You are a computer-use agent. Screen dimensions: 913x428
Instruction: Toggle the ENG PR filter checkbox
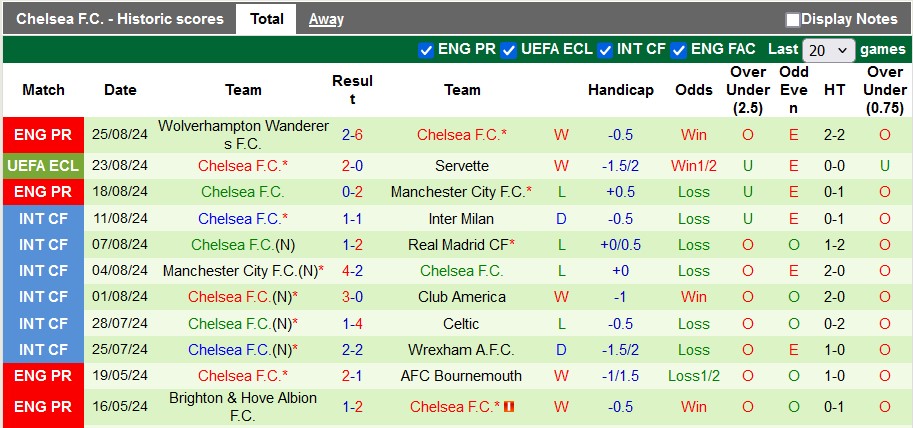[427, 49]
